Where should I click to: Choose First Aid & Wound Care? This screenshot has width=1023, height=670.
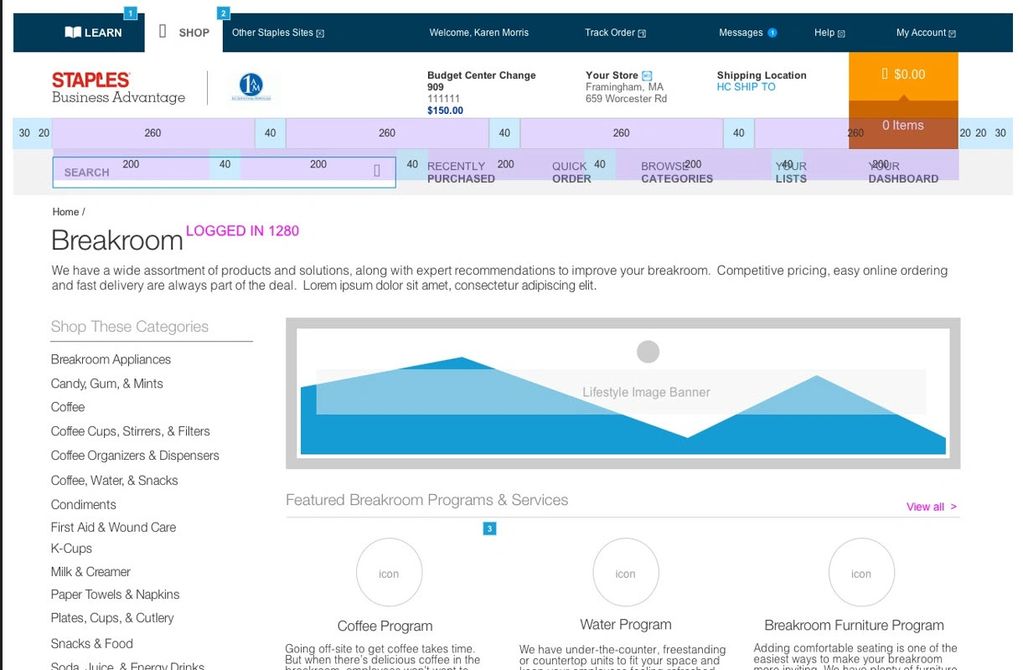coord(114,527)
